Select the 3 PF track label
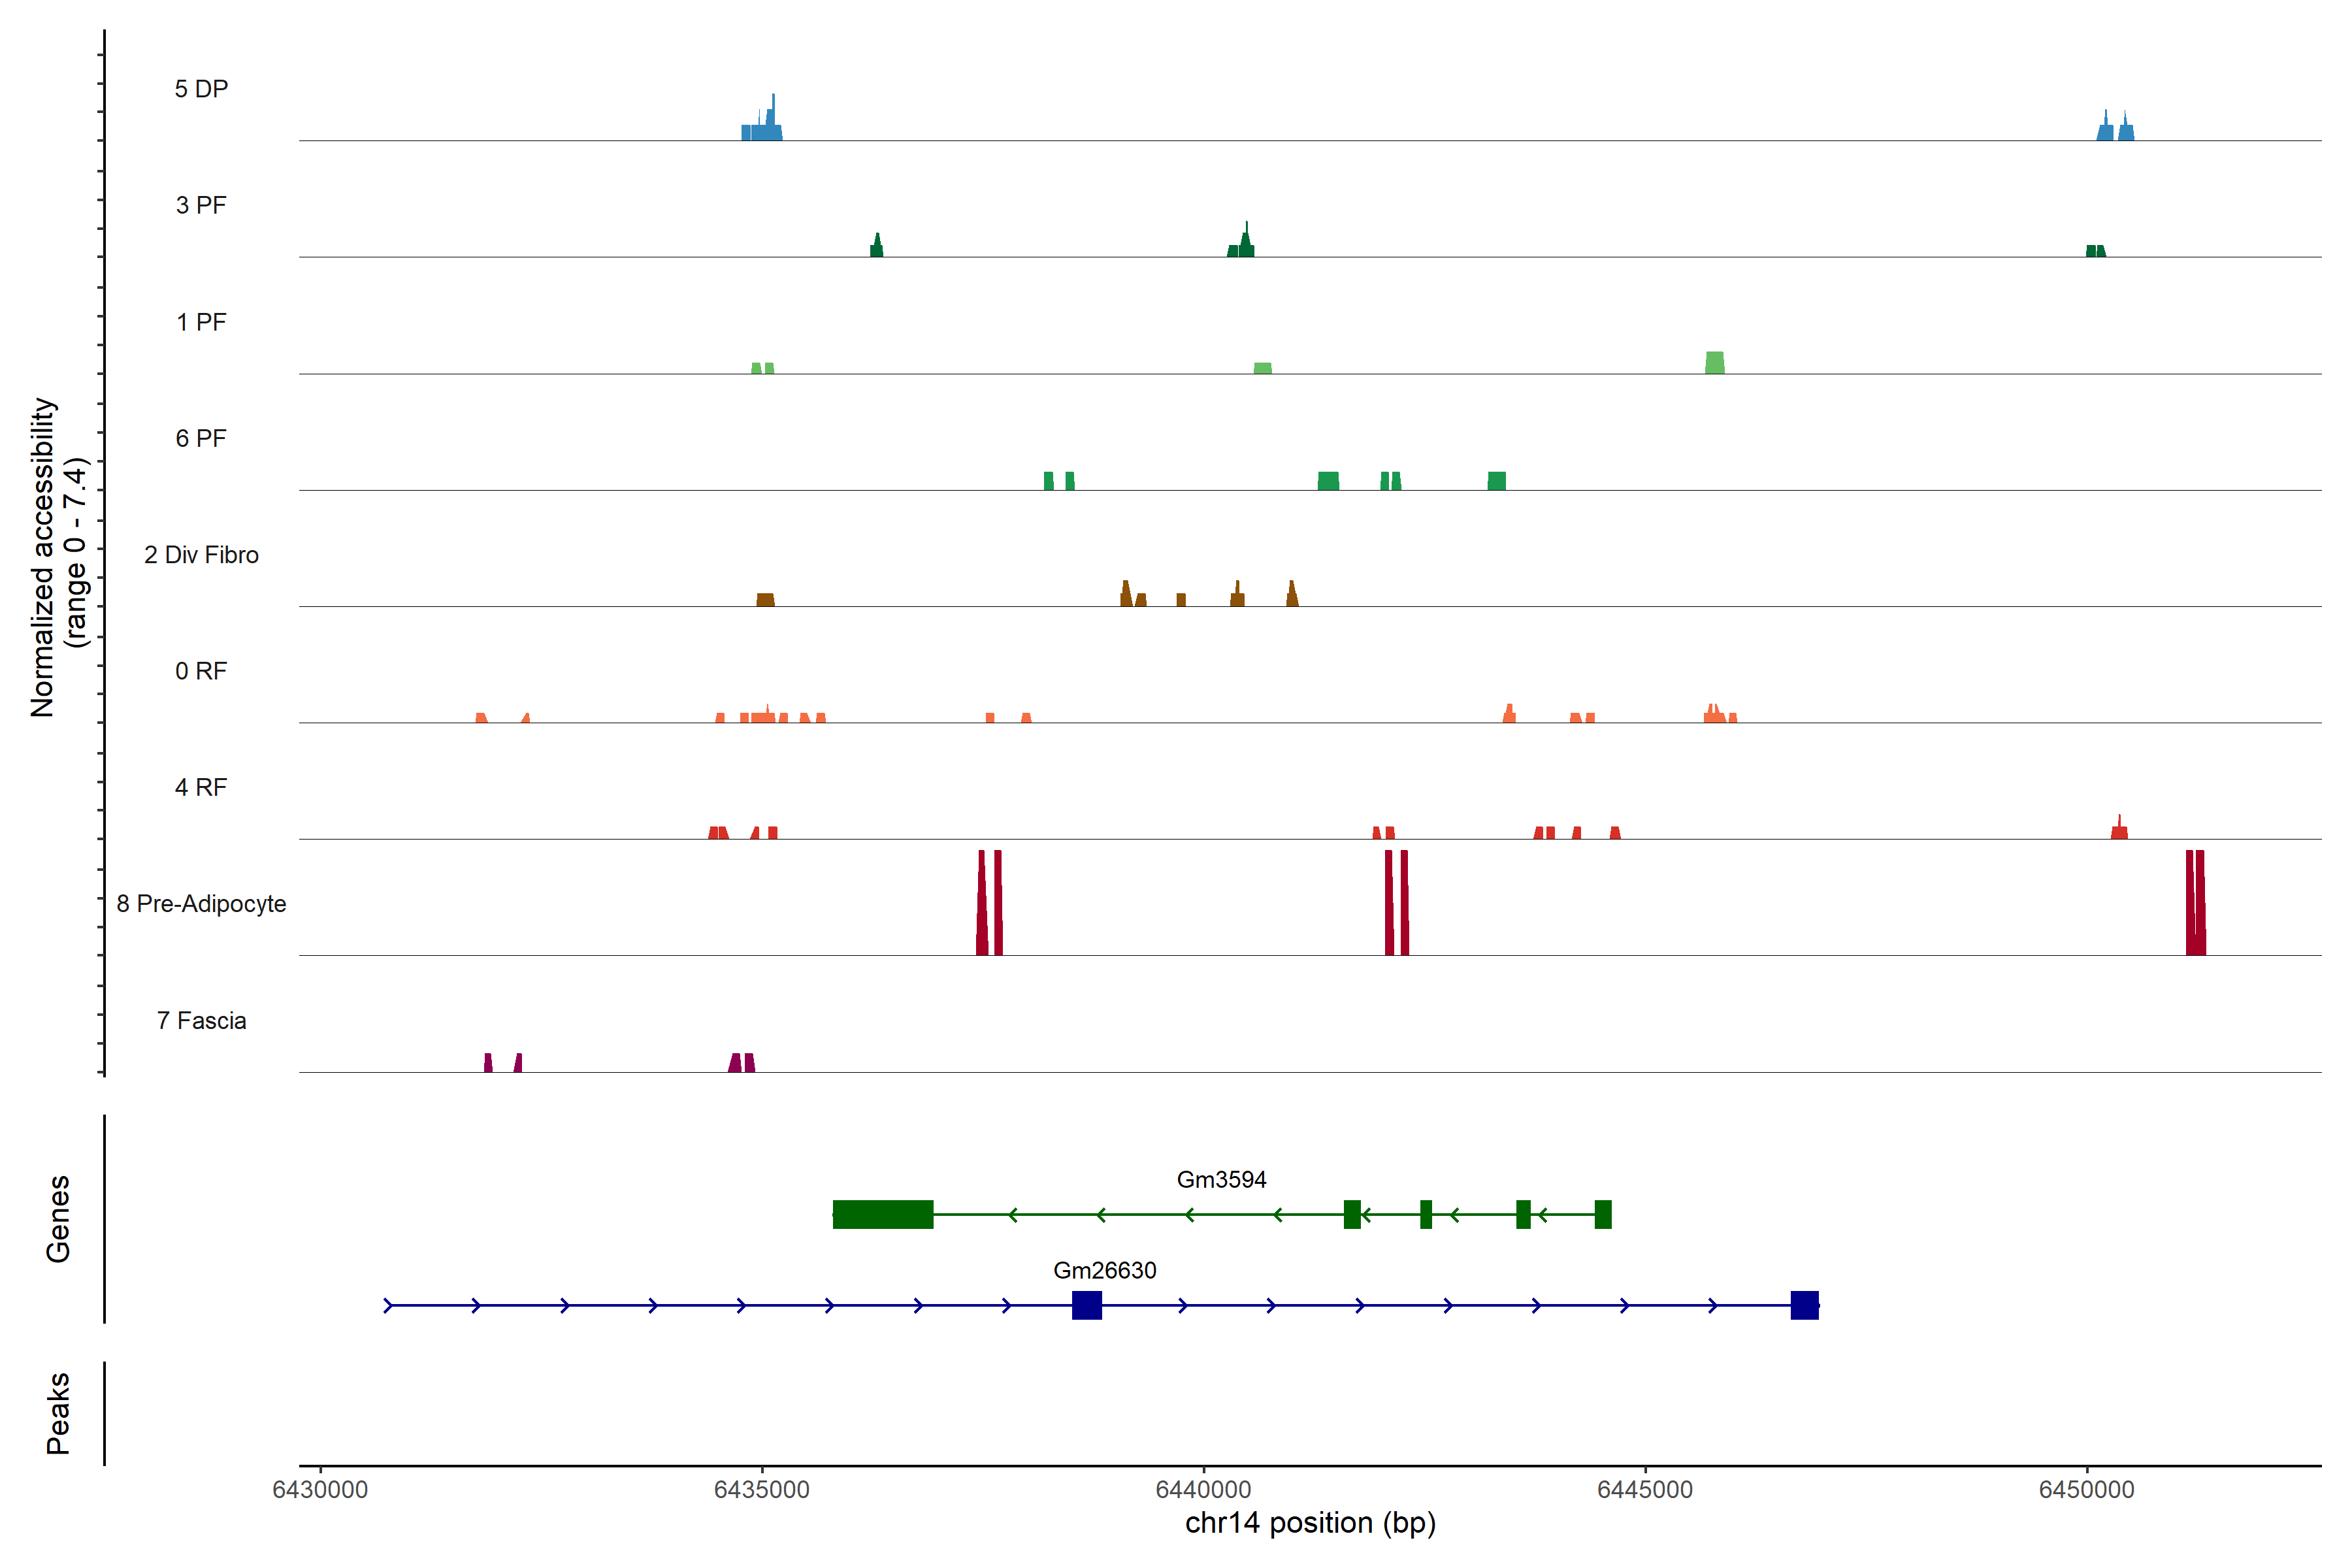 (x=201, y=205)
